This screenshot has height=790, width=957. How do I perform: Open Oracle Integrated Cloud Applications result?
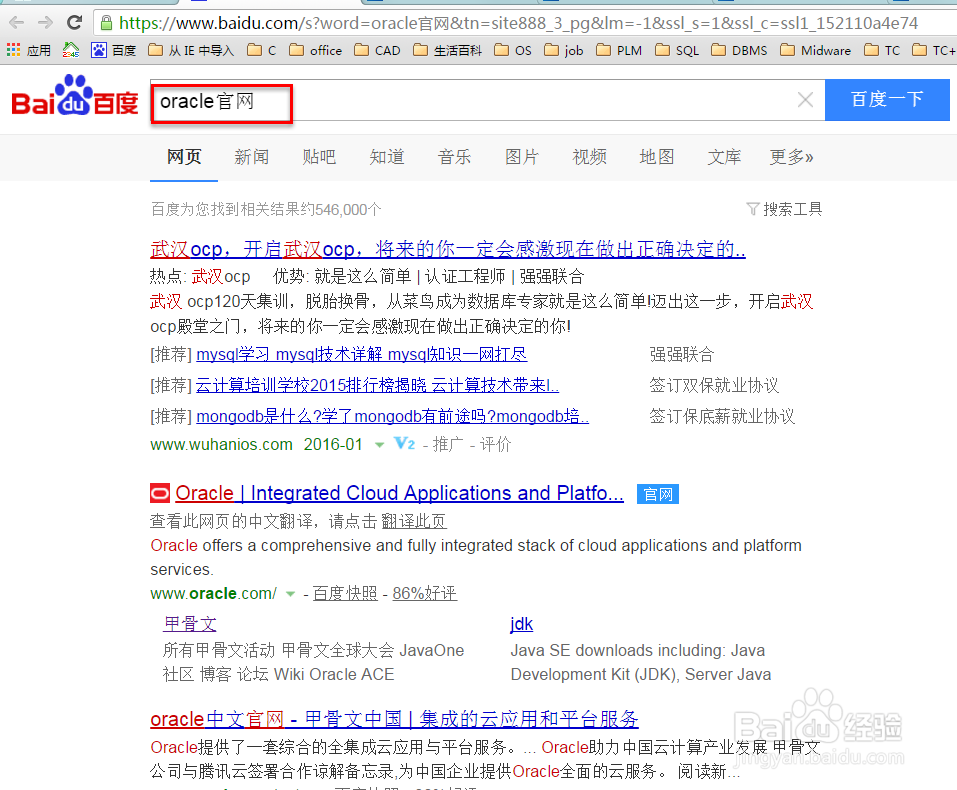399,493
